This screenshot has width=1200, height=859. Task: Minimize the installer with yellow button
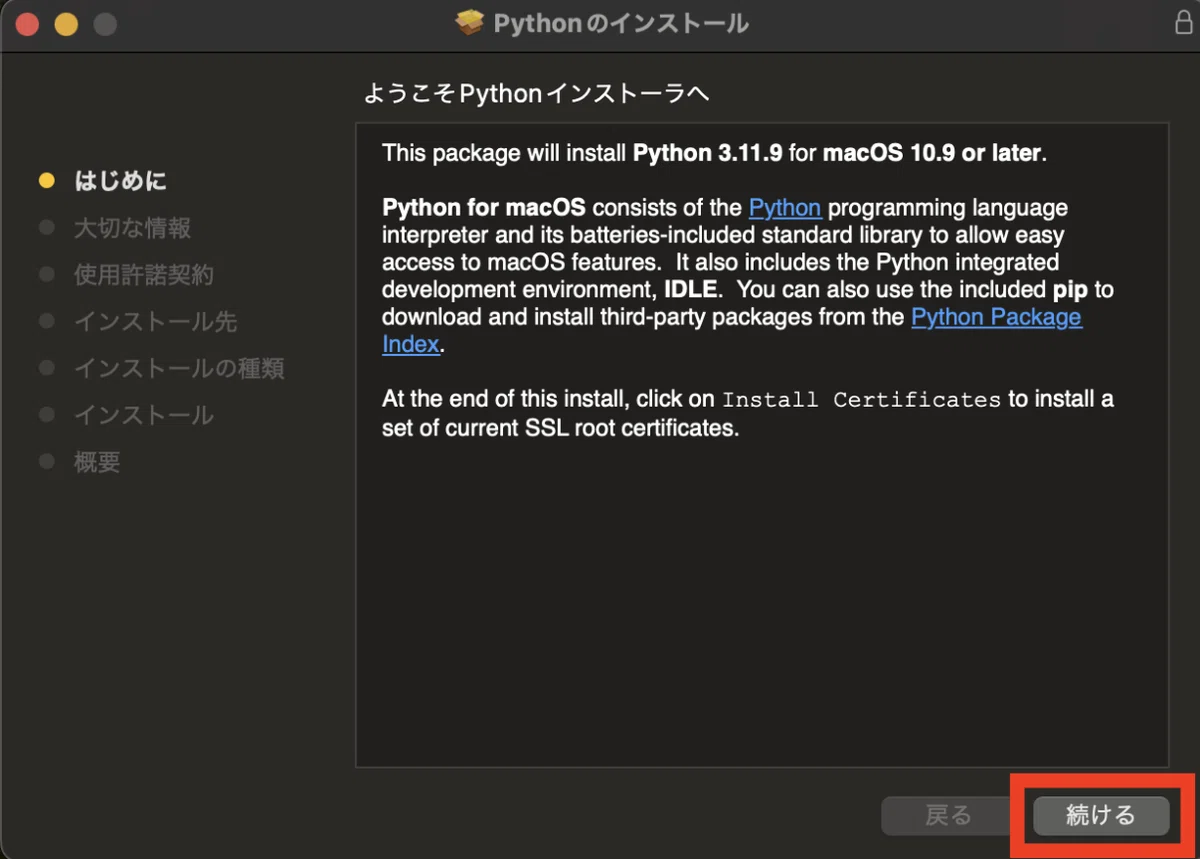click(x=66, y=24)
